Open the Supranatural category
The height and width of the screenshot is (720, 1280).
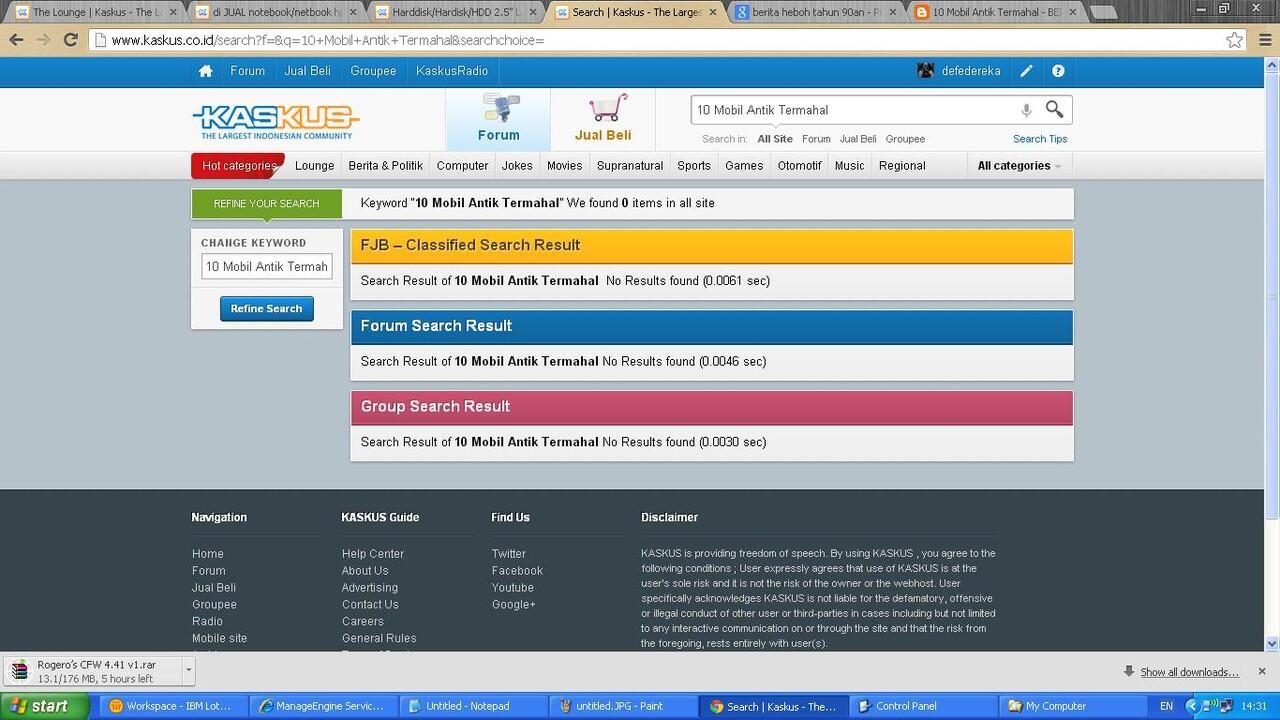click(x=630, y=166)
